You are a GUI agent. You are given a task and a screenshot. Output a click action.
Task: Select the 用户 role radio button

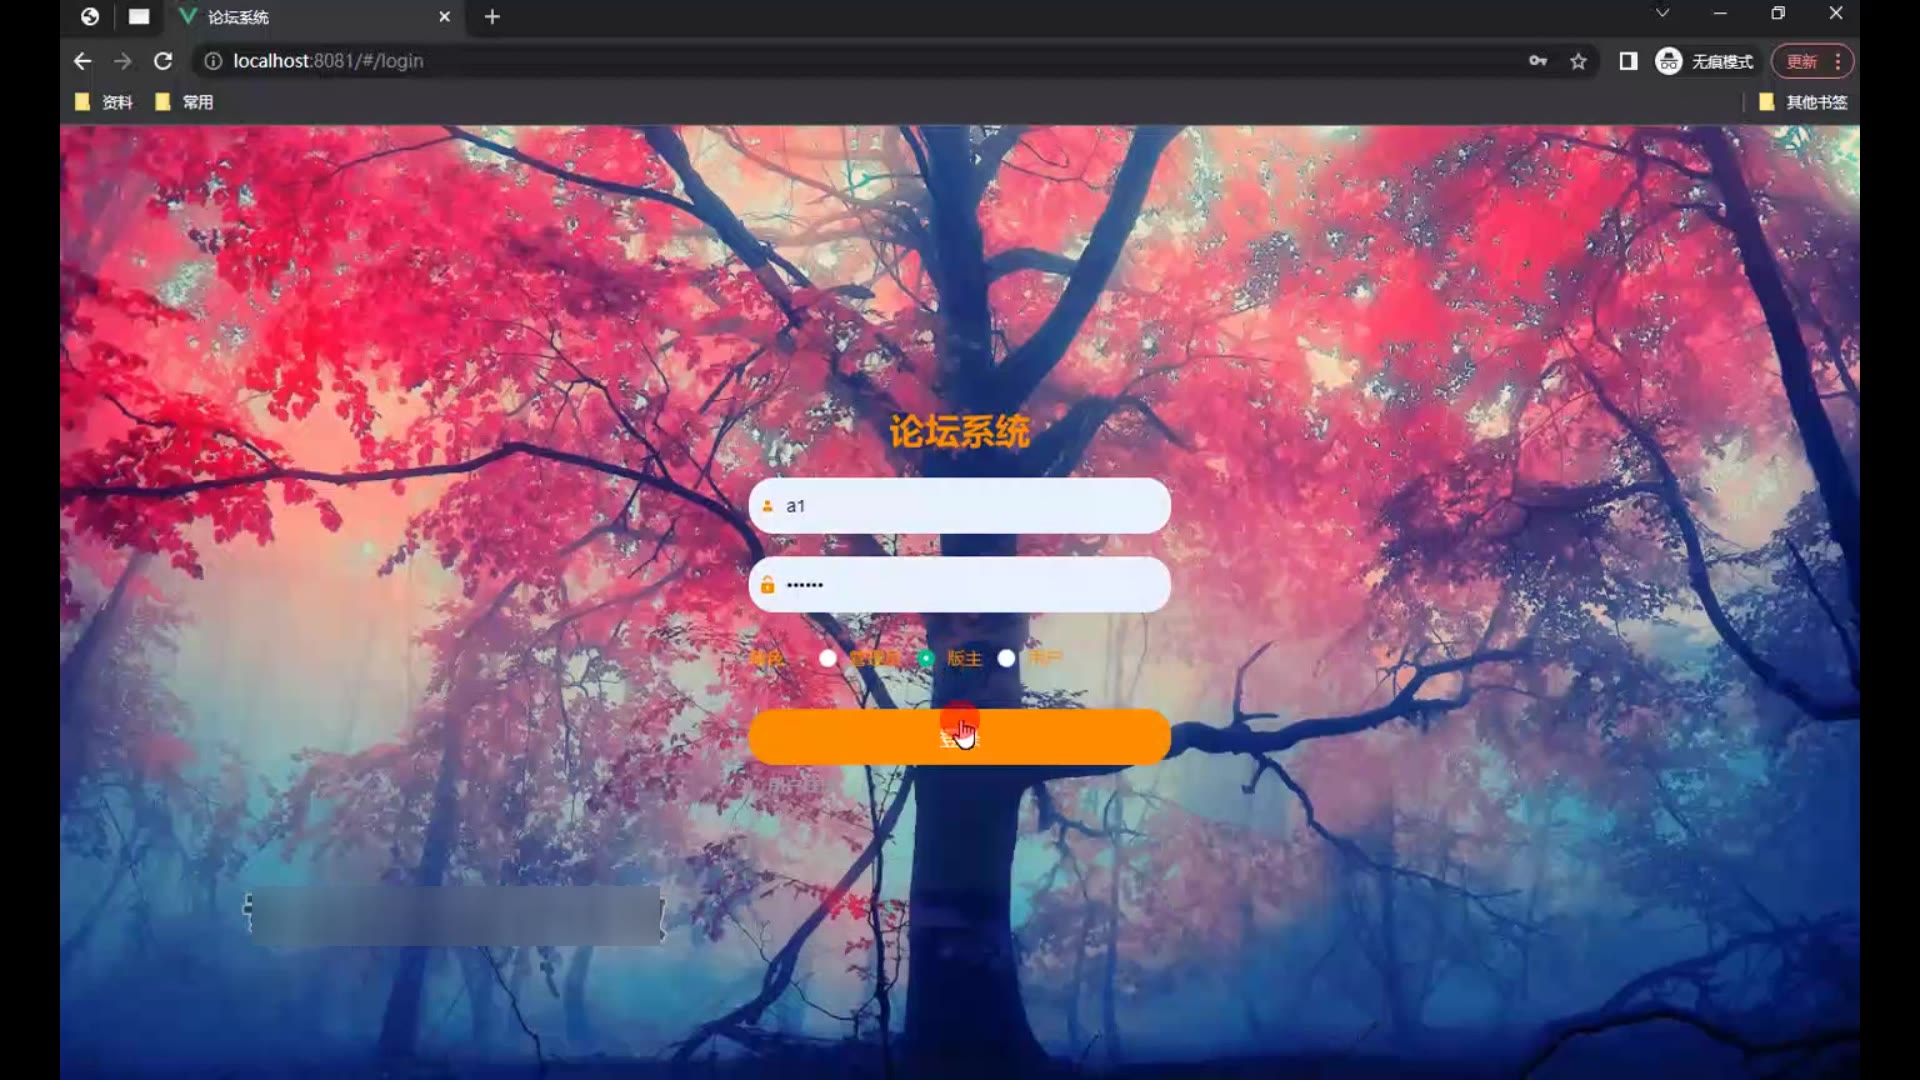click(x=1006, y=658)
